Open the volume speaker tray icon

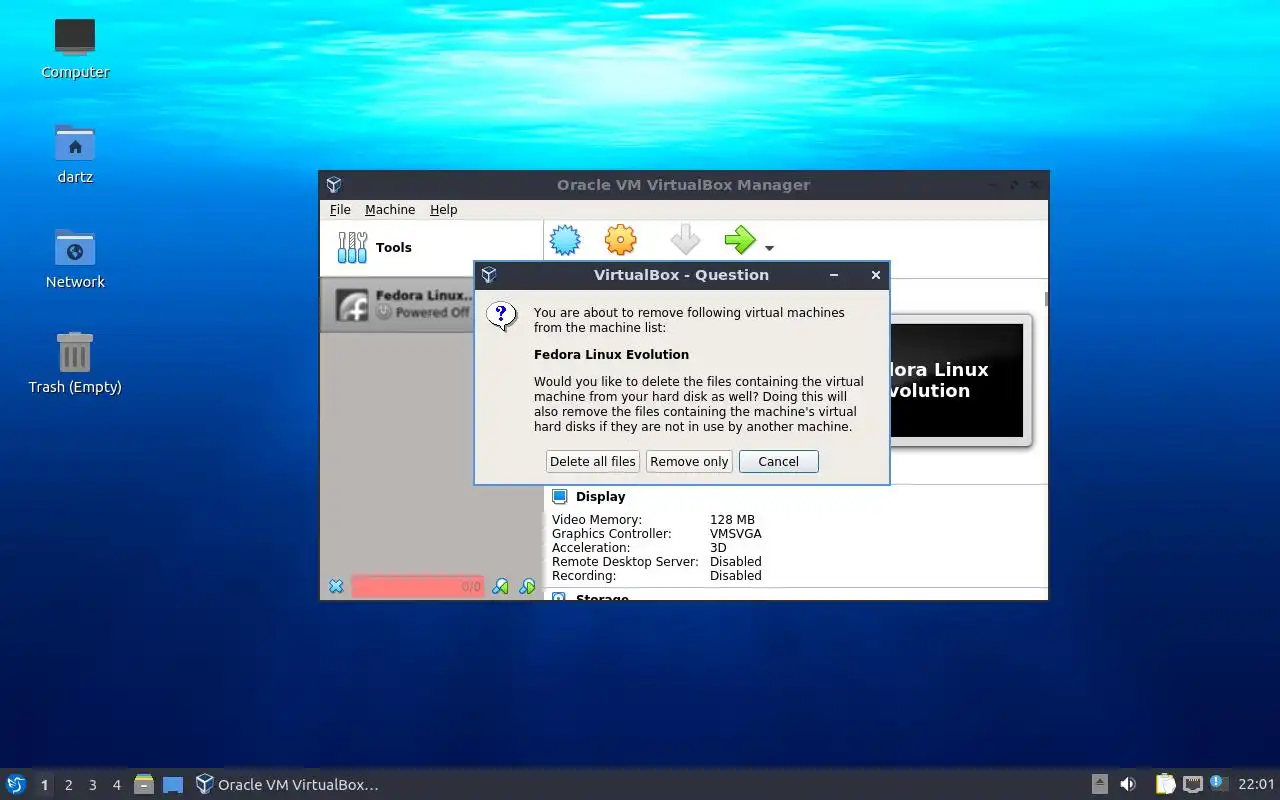click(x=1128, y=784)
